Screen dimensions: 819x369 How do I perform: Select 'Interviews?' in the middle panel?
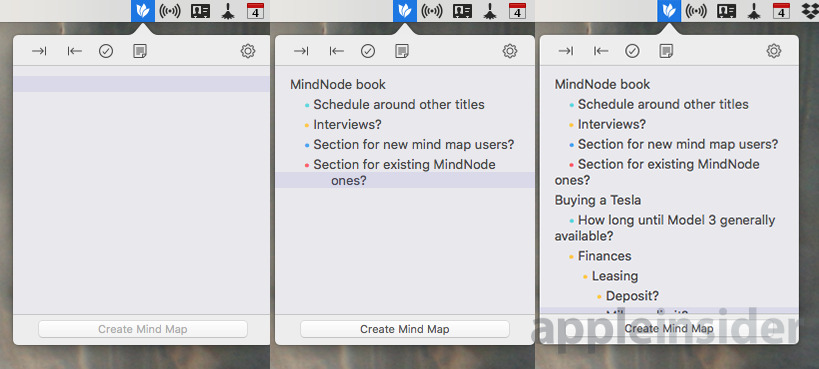click(347, 124)
